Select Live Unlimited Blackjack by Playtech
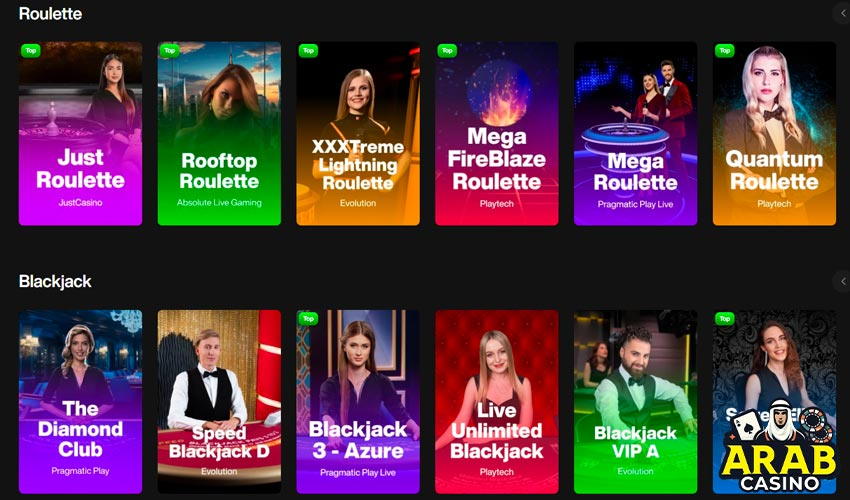Viewport: 850px width, 500px height. (497, 402)
